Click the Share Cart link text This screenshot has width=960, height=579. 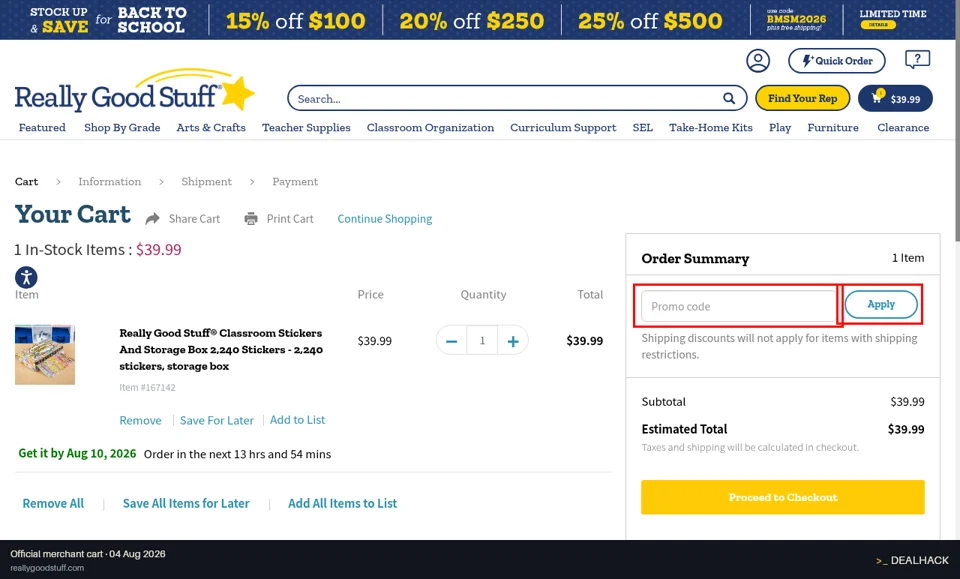[194, 219]
